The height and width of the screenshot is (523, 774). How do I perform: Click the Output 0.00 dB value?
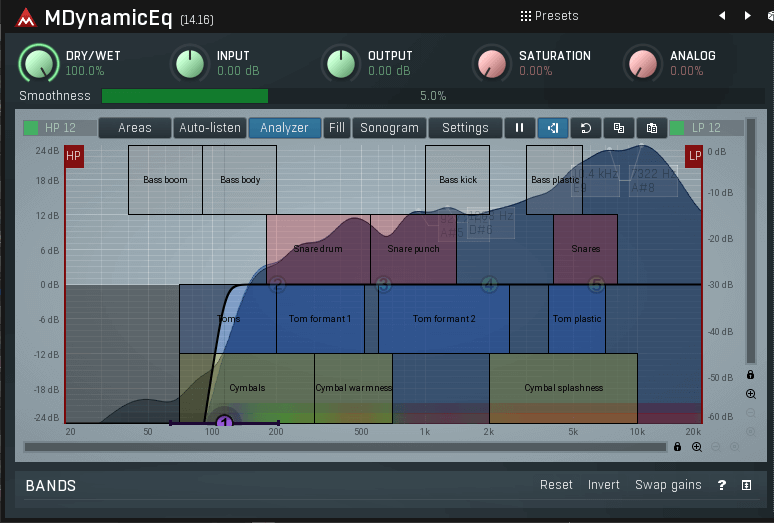pos(389,71)
